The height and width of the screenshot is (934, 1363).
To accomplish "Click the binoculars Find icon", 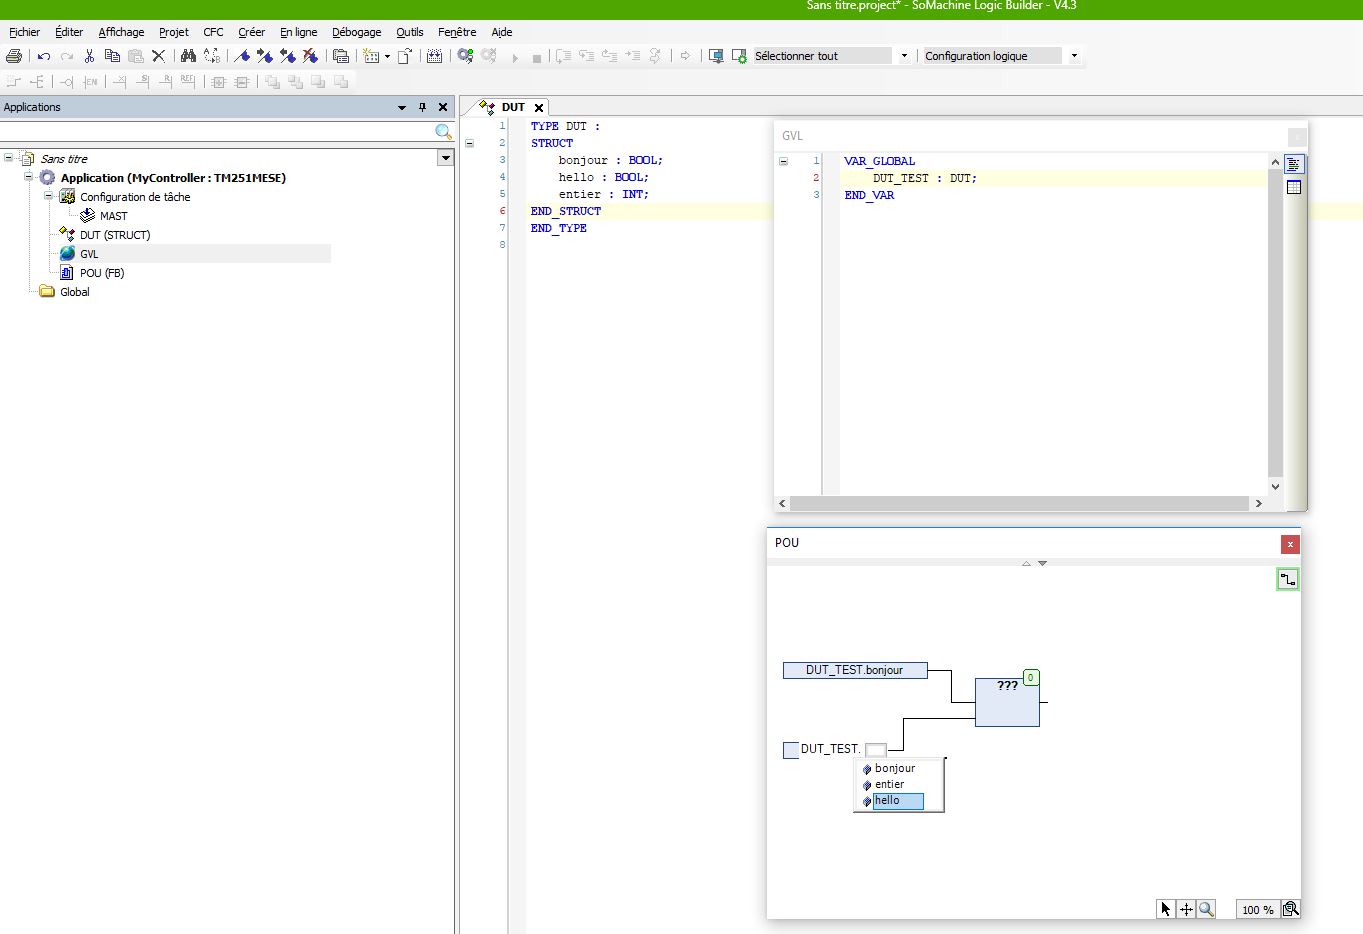I will point(188,56).
